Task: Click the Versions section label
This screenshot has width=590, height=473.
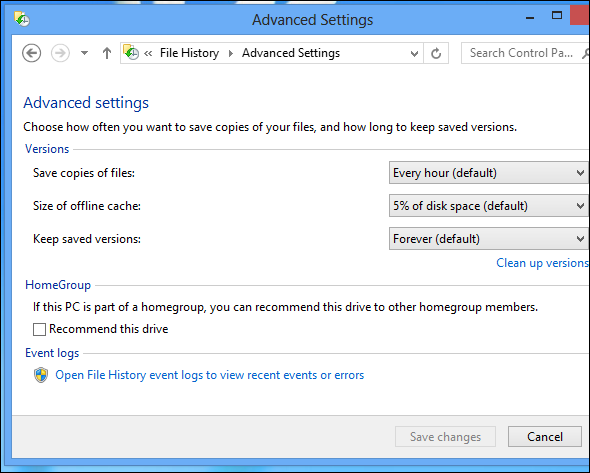Action: pyautogui.click(x=47, y=149)
